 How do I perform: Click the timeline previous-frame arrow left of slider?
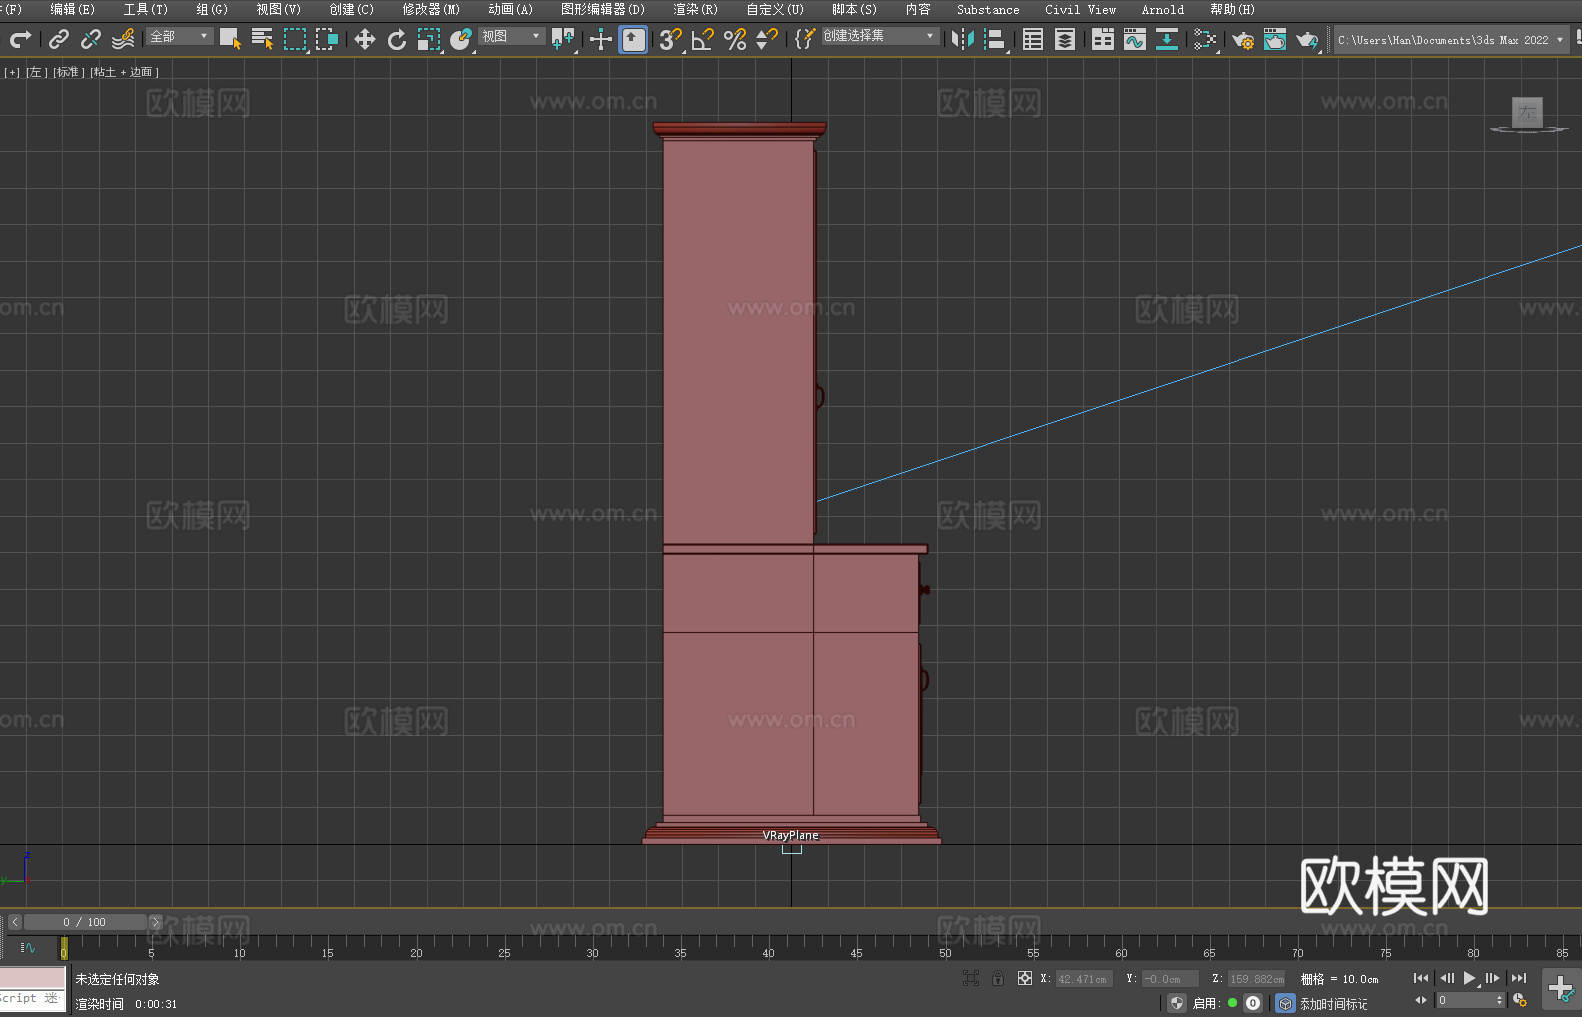tap(14, 922)
